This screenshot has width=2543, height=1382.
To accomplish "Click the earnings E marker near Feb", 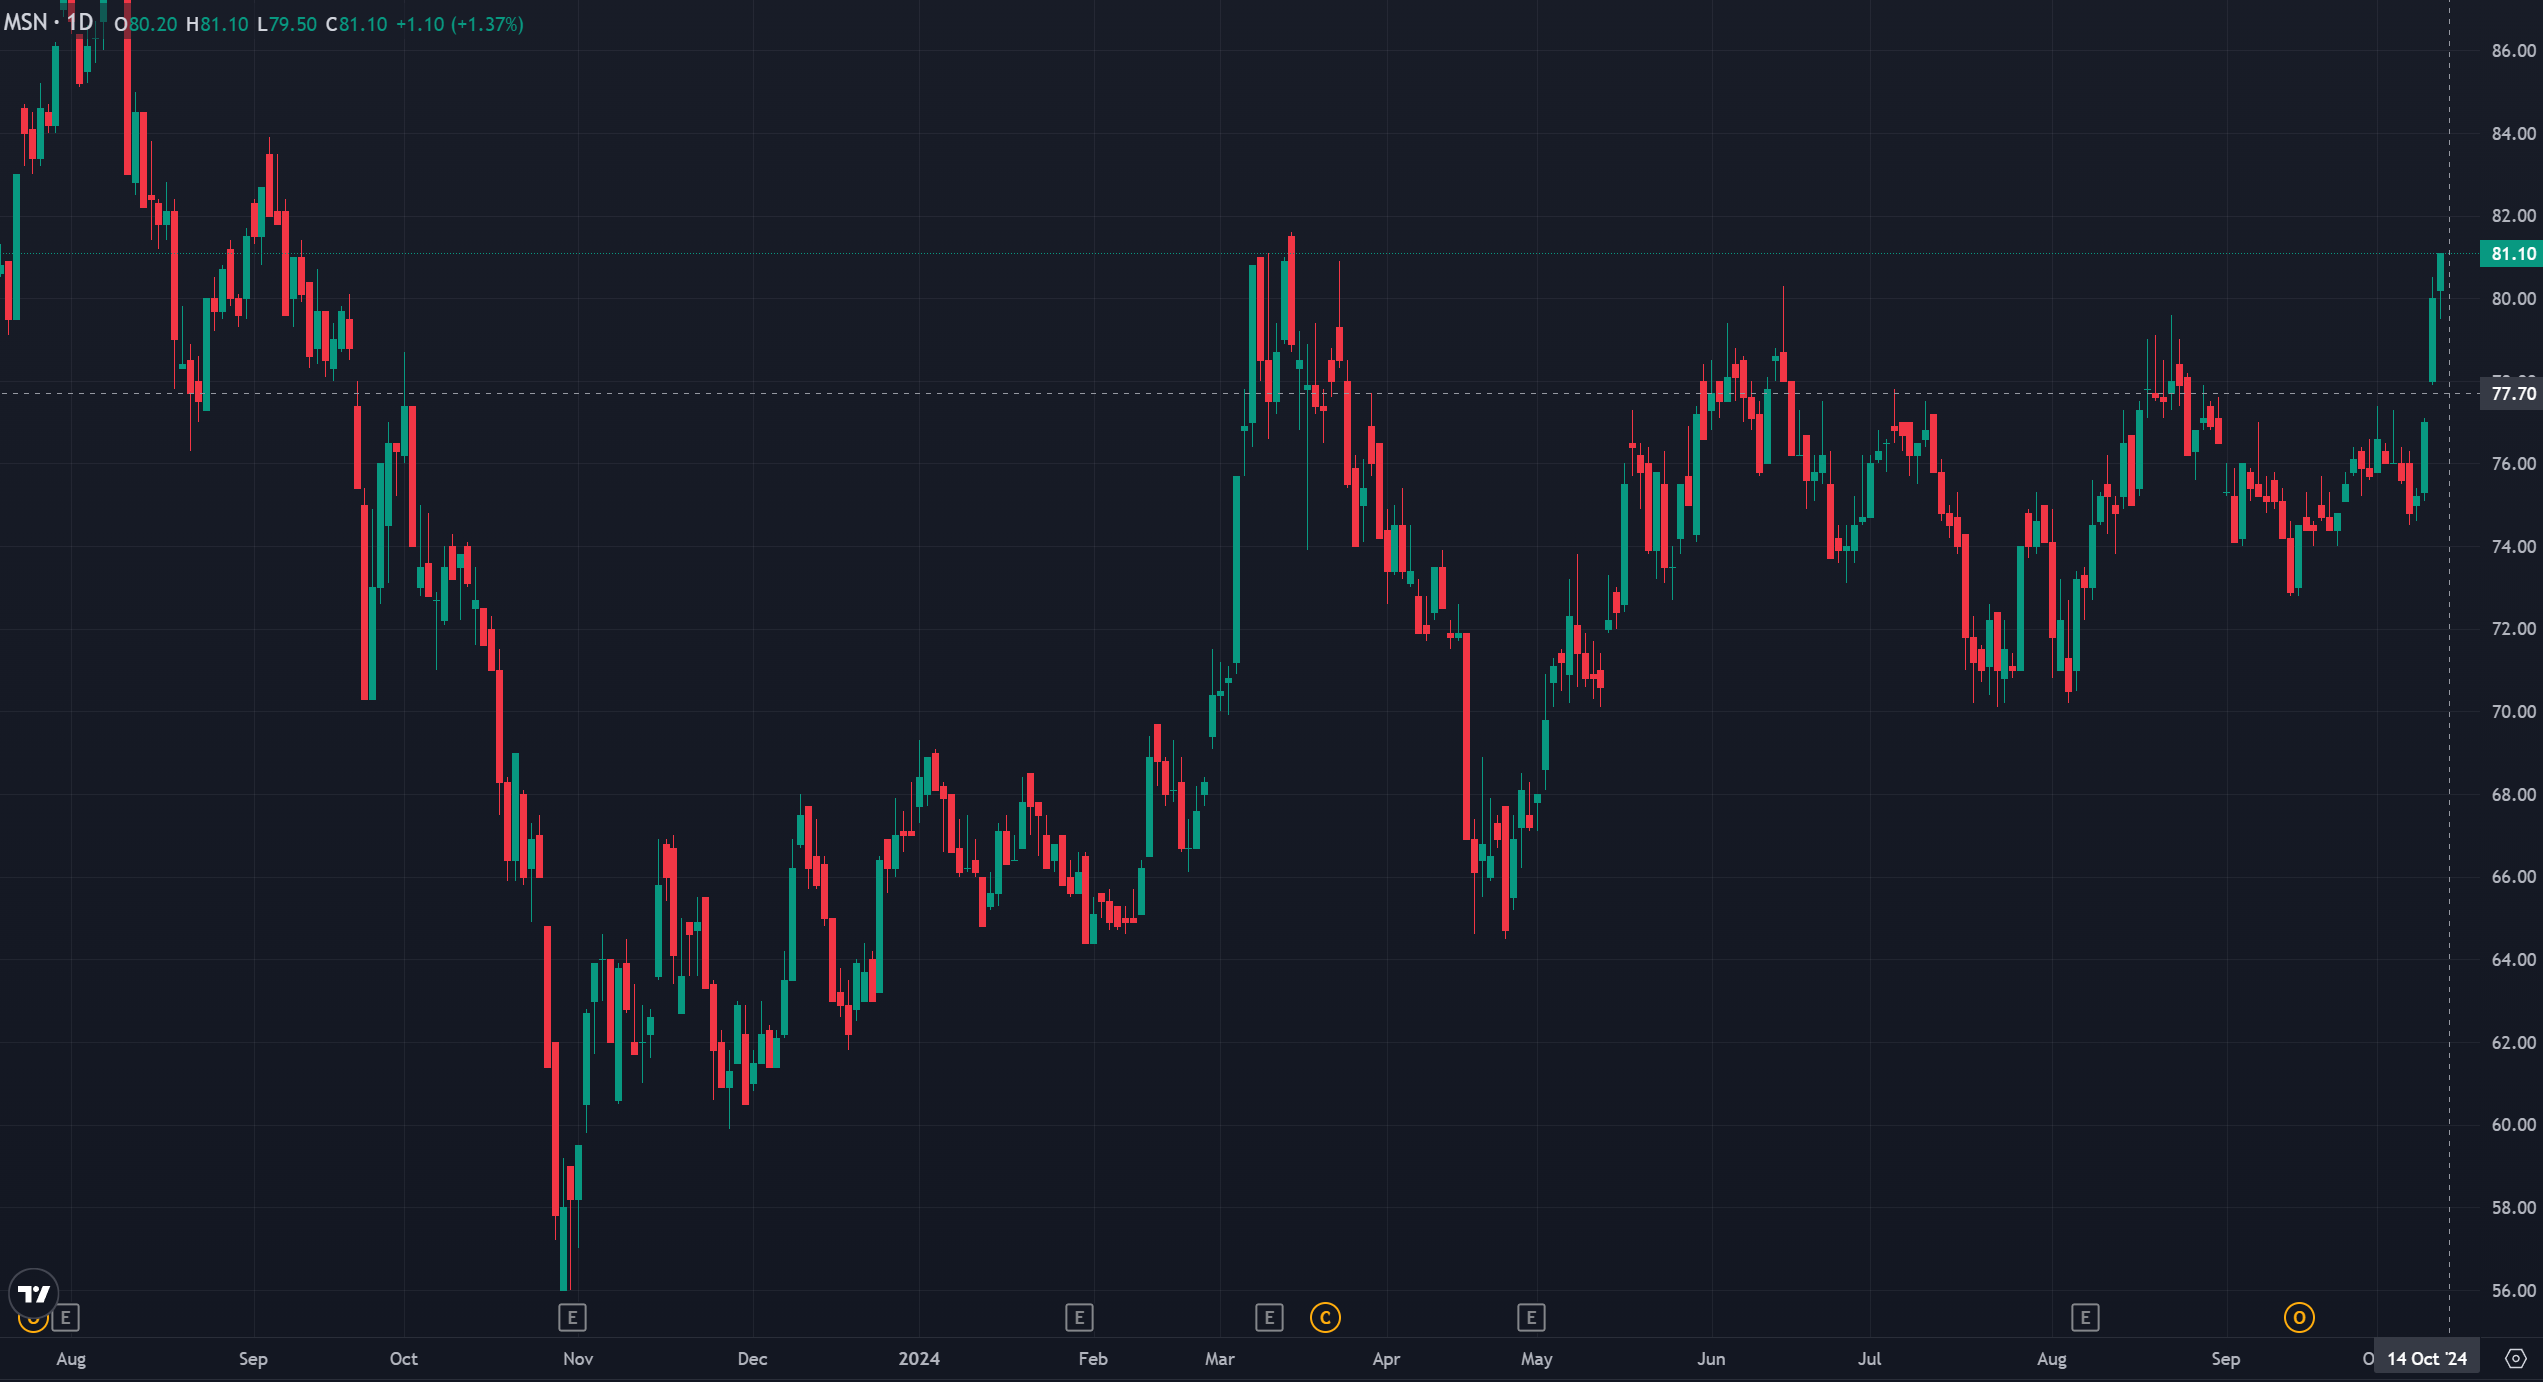I will coord(1079,1318).
